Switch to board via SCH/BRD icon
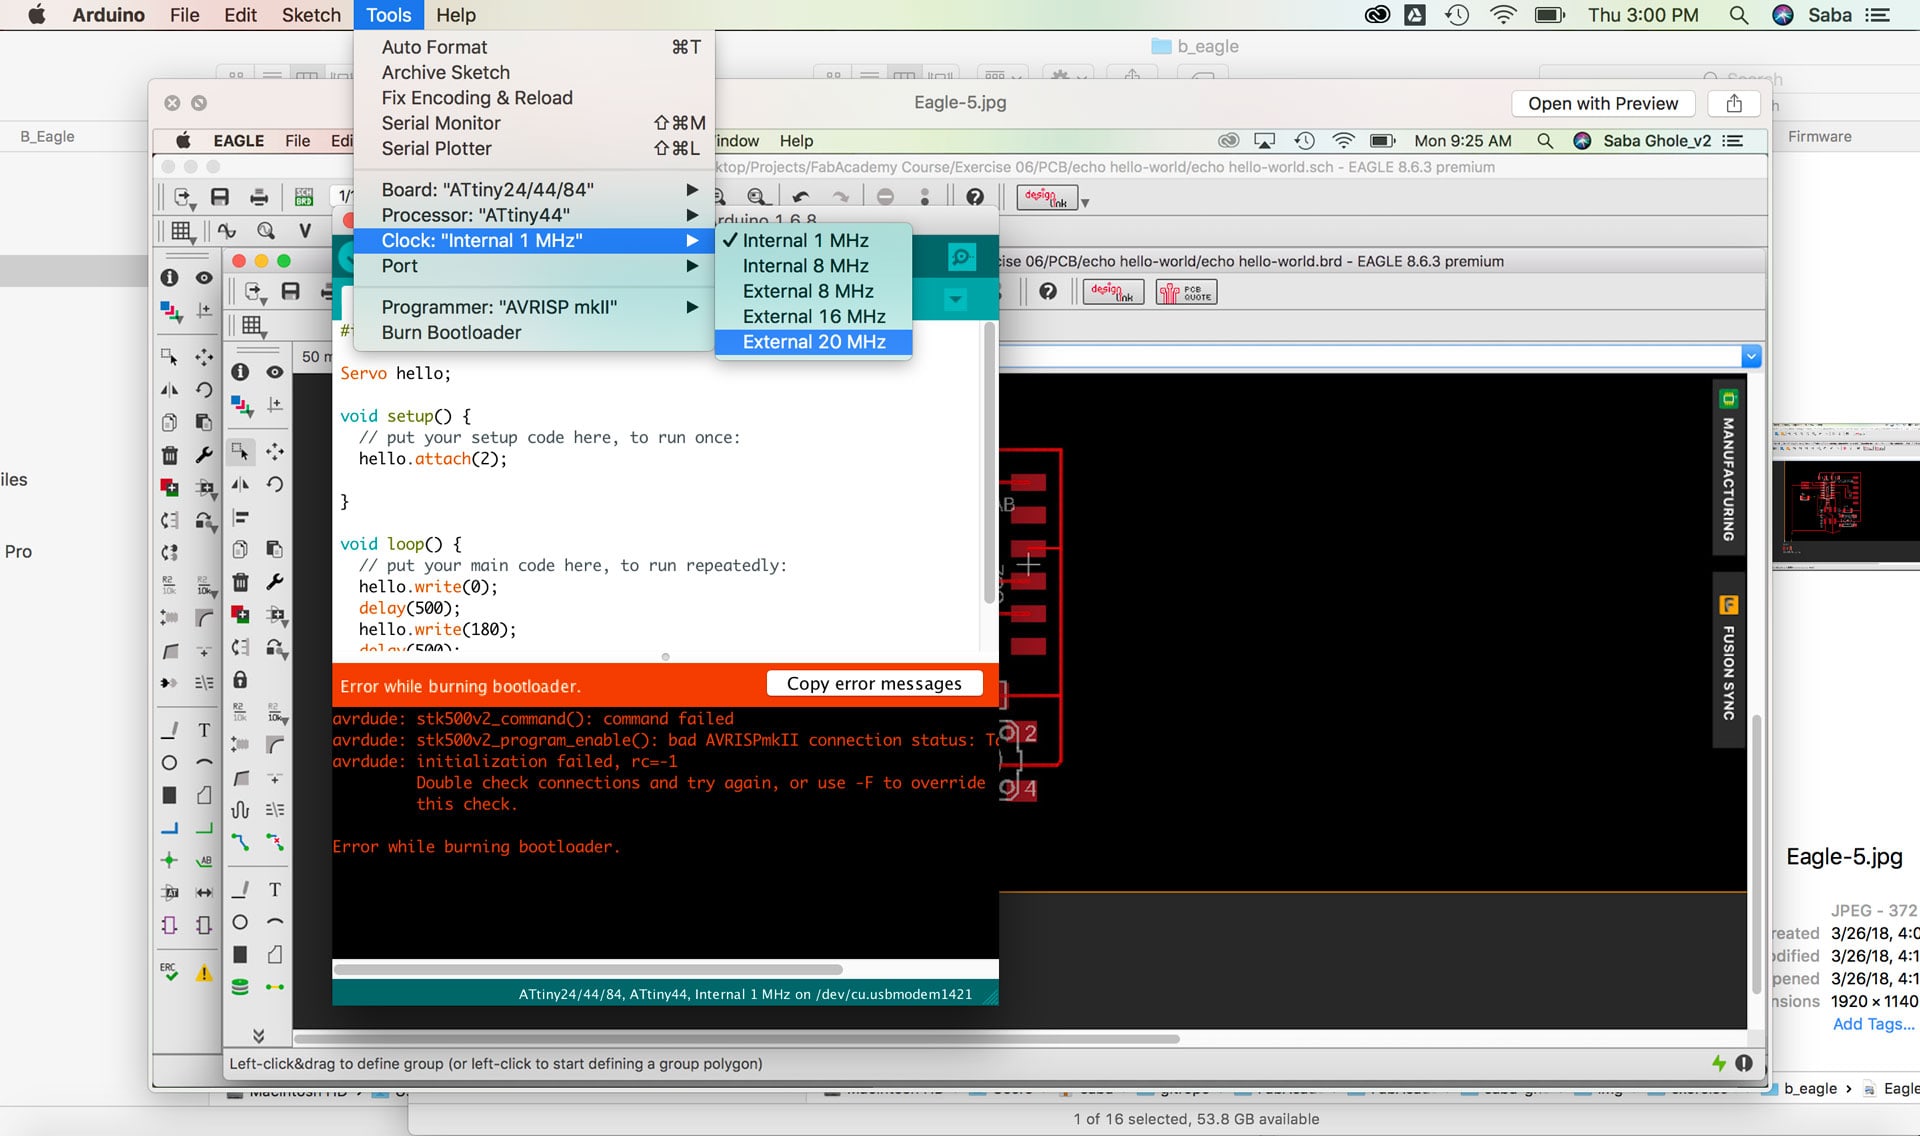The image size is (1920, 1136). pos(304,197)
